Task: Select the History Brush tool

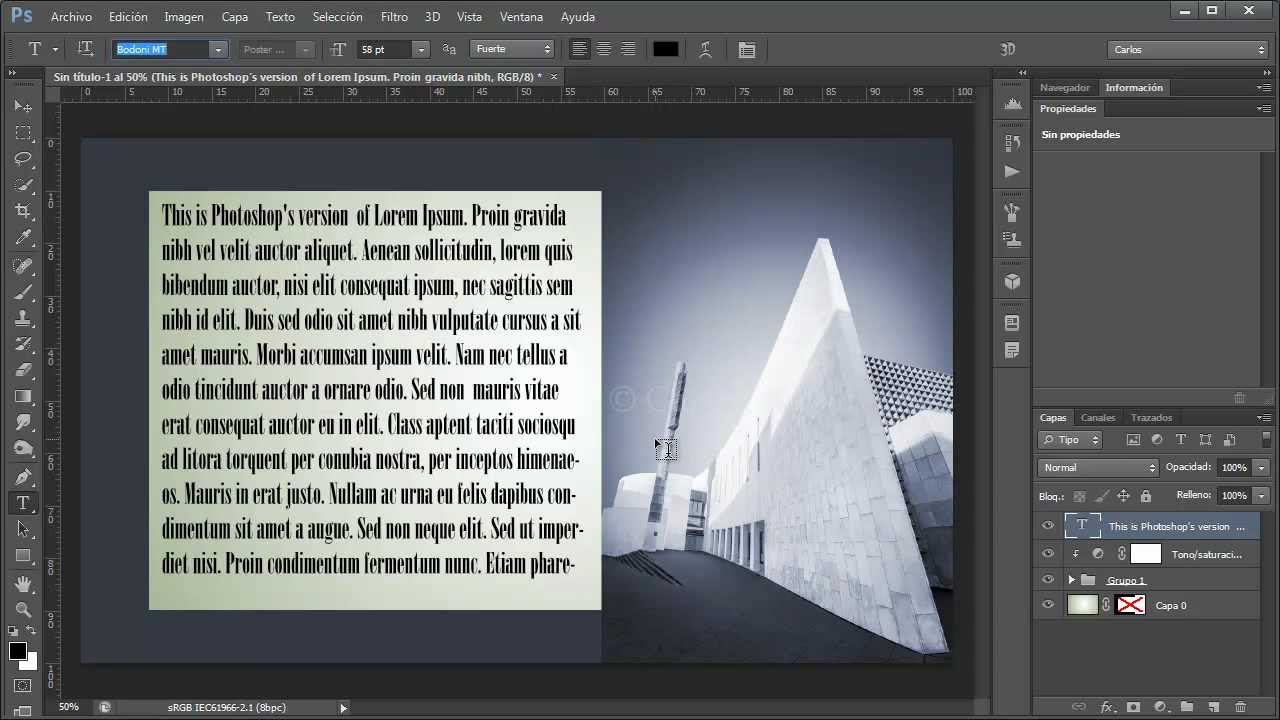Action: coord(23,344)
